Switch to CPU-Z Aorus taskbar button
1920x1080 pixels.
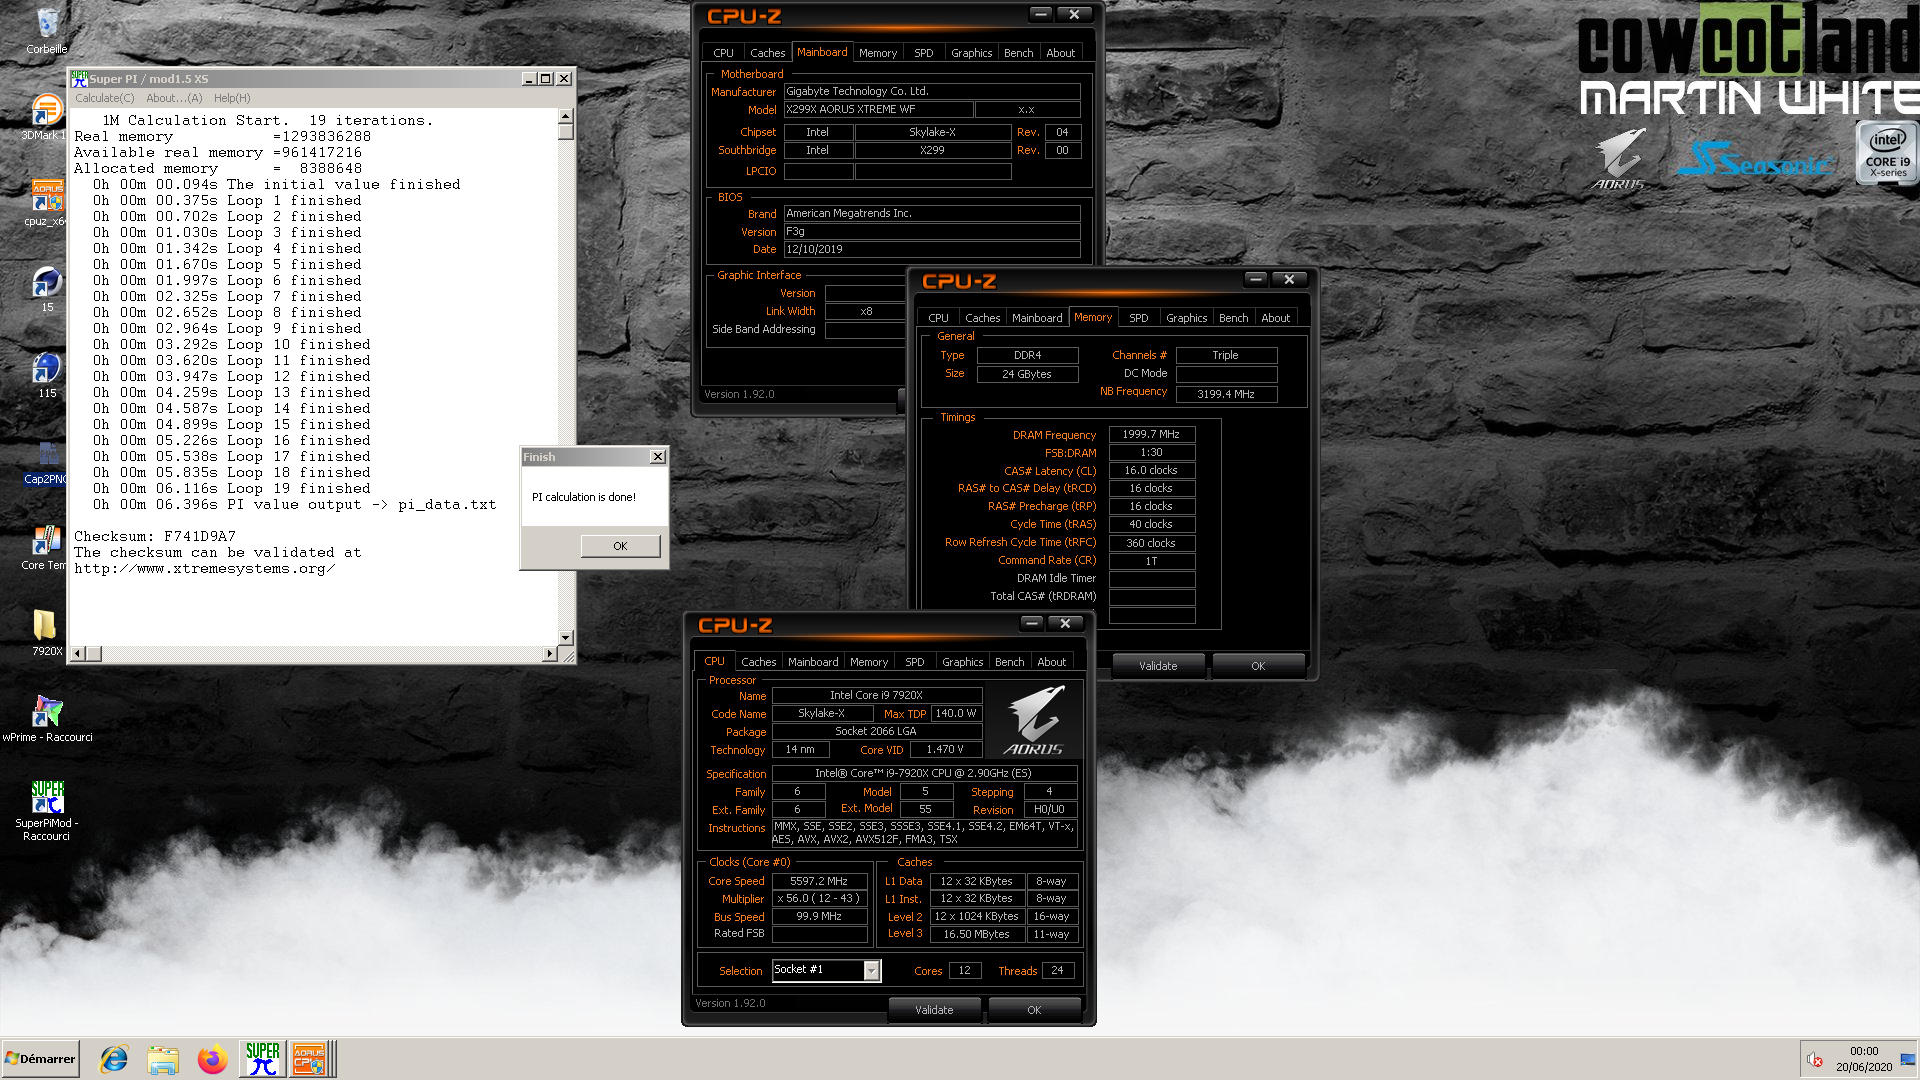coord(310,1058)
